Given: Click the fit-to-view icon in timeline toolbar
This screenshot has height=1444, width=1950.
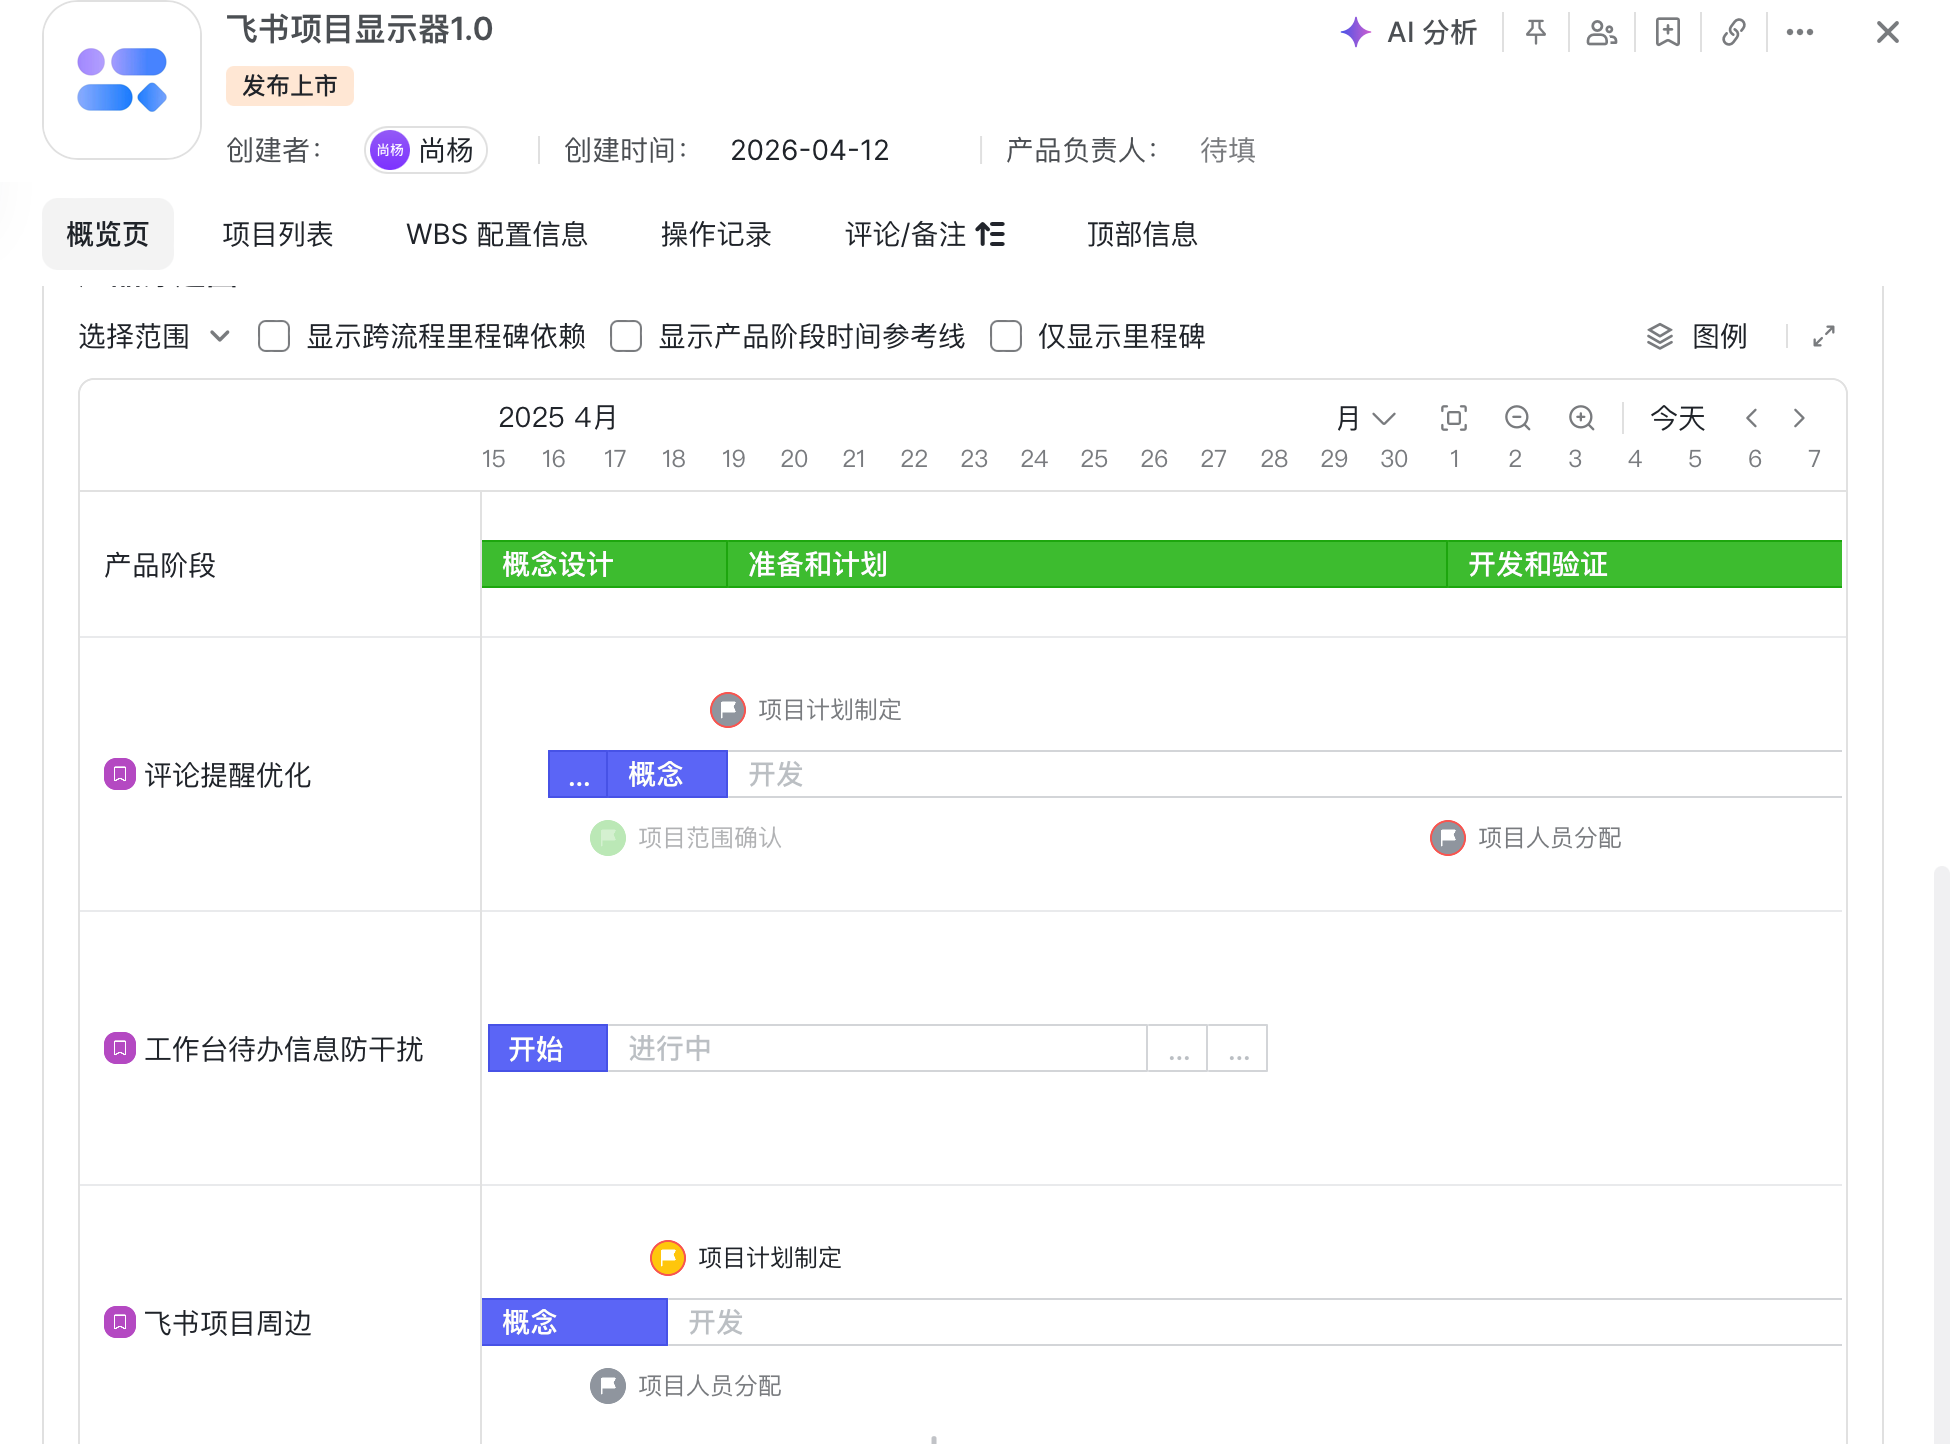Looking at the screenshot, I should (x=1454, y=418).
